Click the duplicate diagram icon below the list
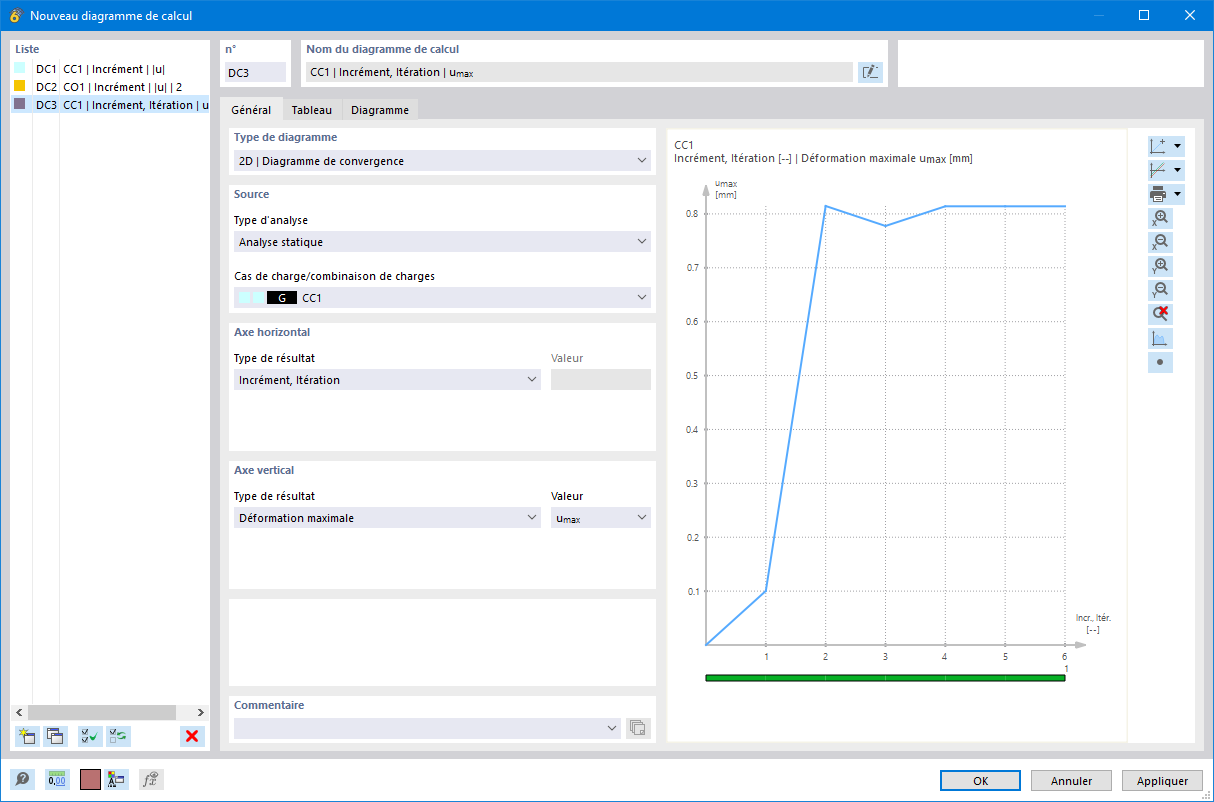This screenshot has width=1214, height=802. [55, 736]
